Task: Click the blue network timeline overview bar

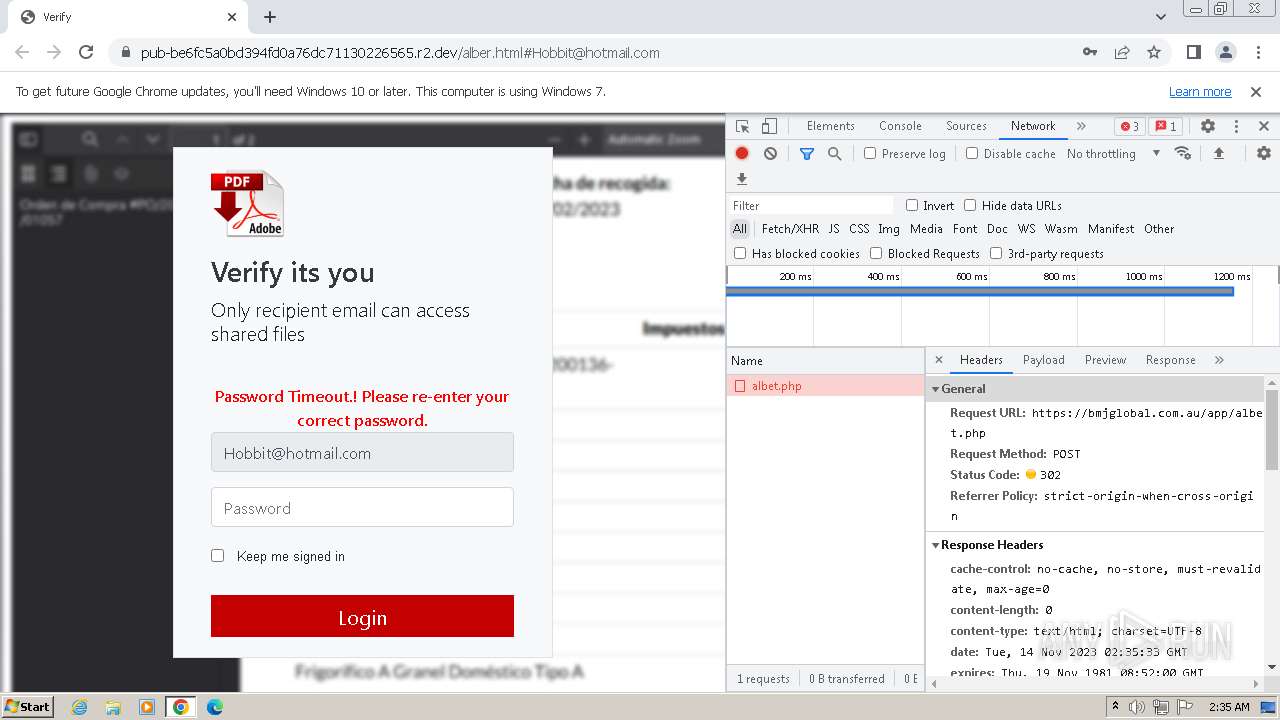Action: click(980, 291)
